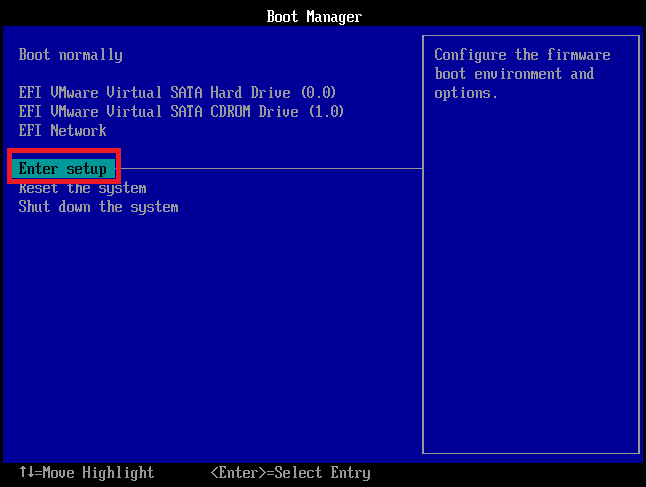Click the 'Configure the firmware' help text

pos(522,55)
